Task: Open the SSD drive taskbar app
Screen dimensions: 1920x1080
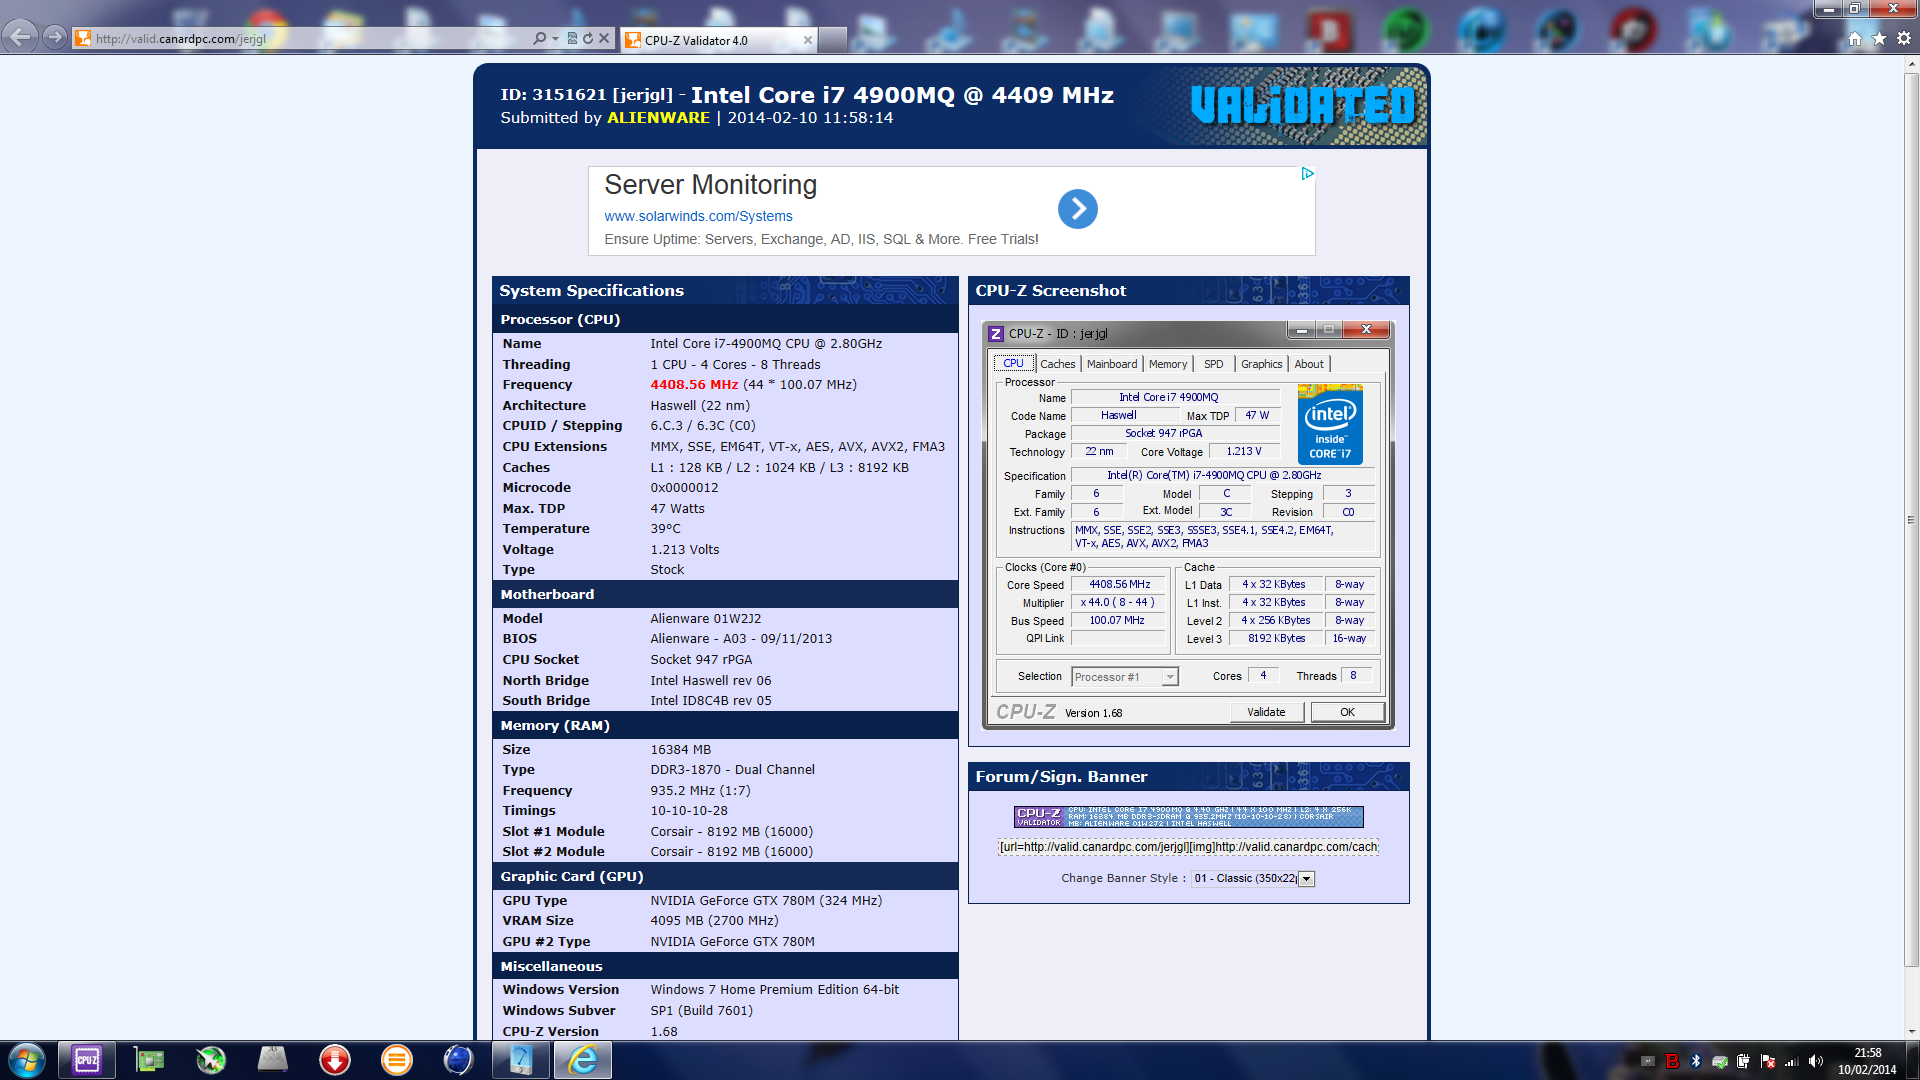Action: click(x=273, y=1060)
